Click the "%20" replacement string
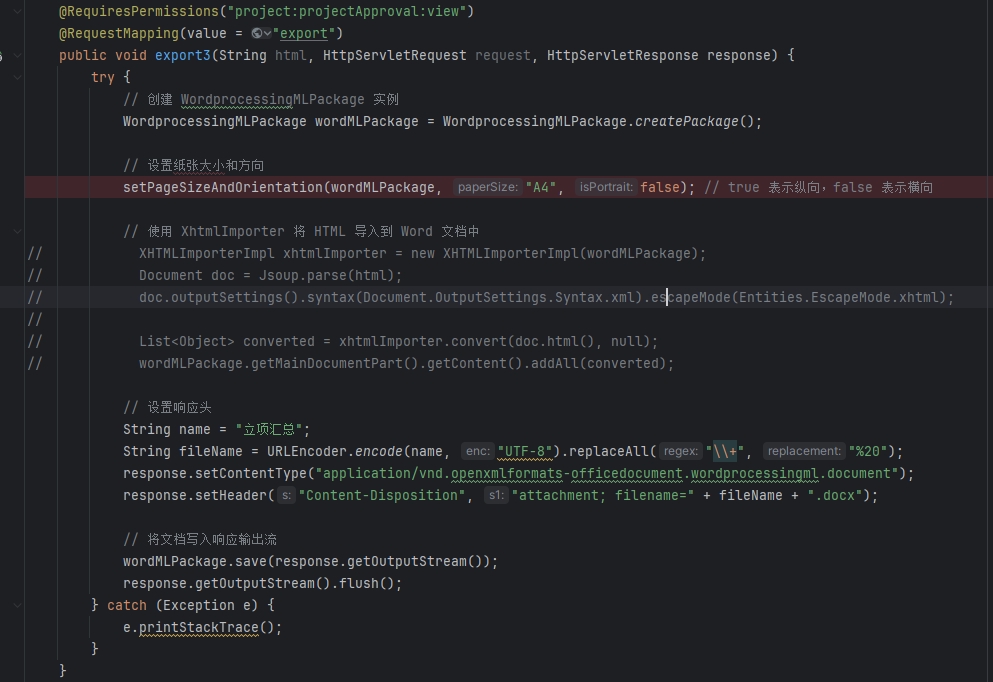993x682 pixels. click(868, 452)
